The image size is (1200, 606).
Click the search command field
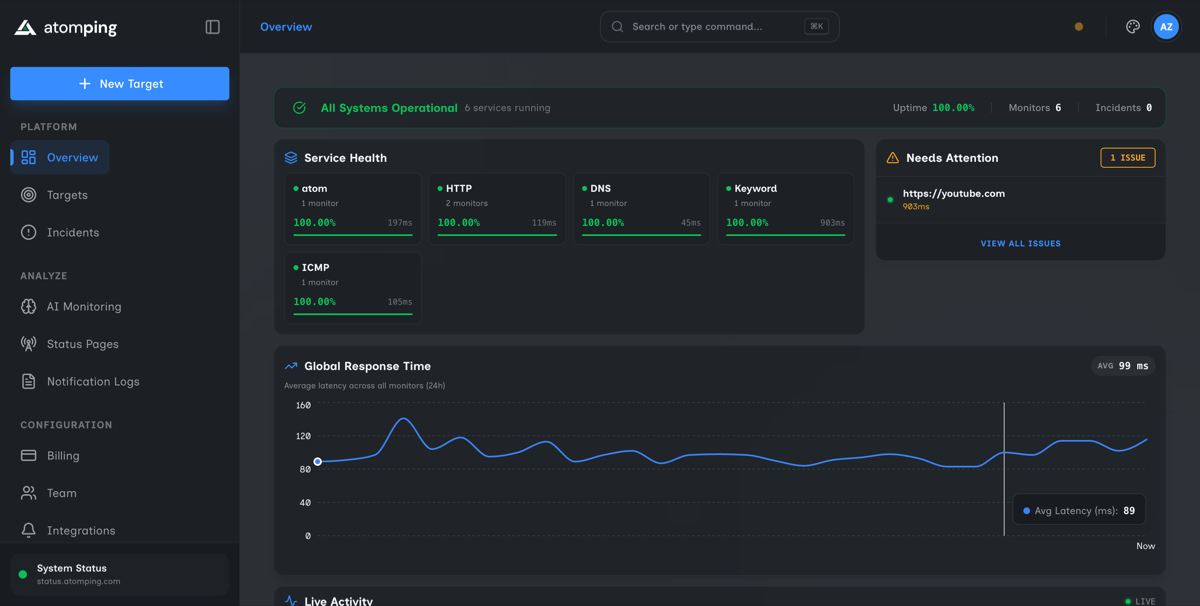tap(719, 26)
